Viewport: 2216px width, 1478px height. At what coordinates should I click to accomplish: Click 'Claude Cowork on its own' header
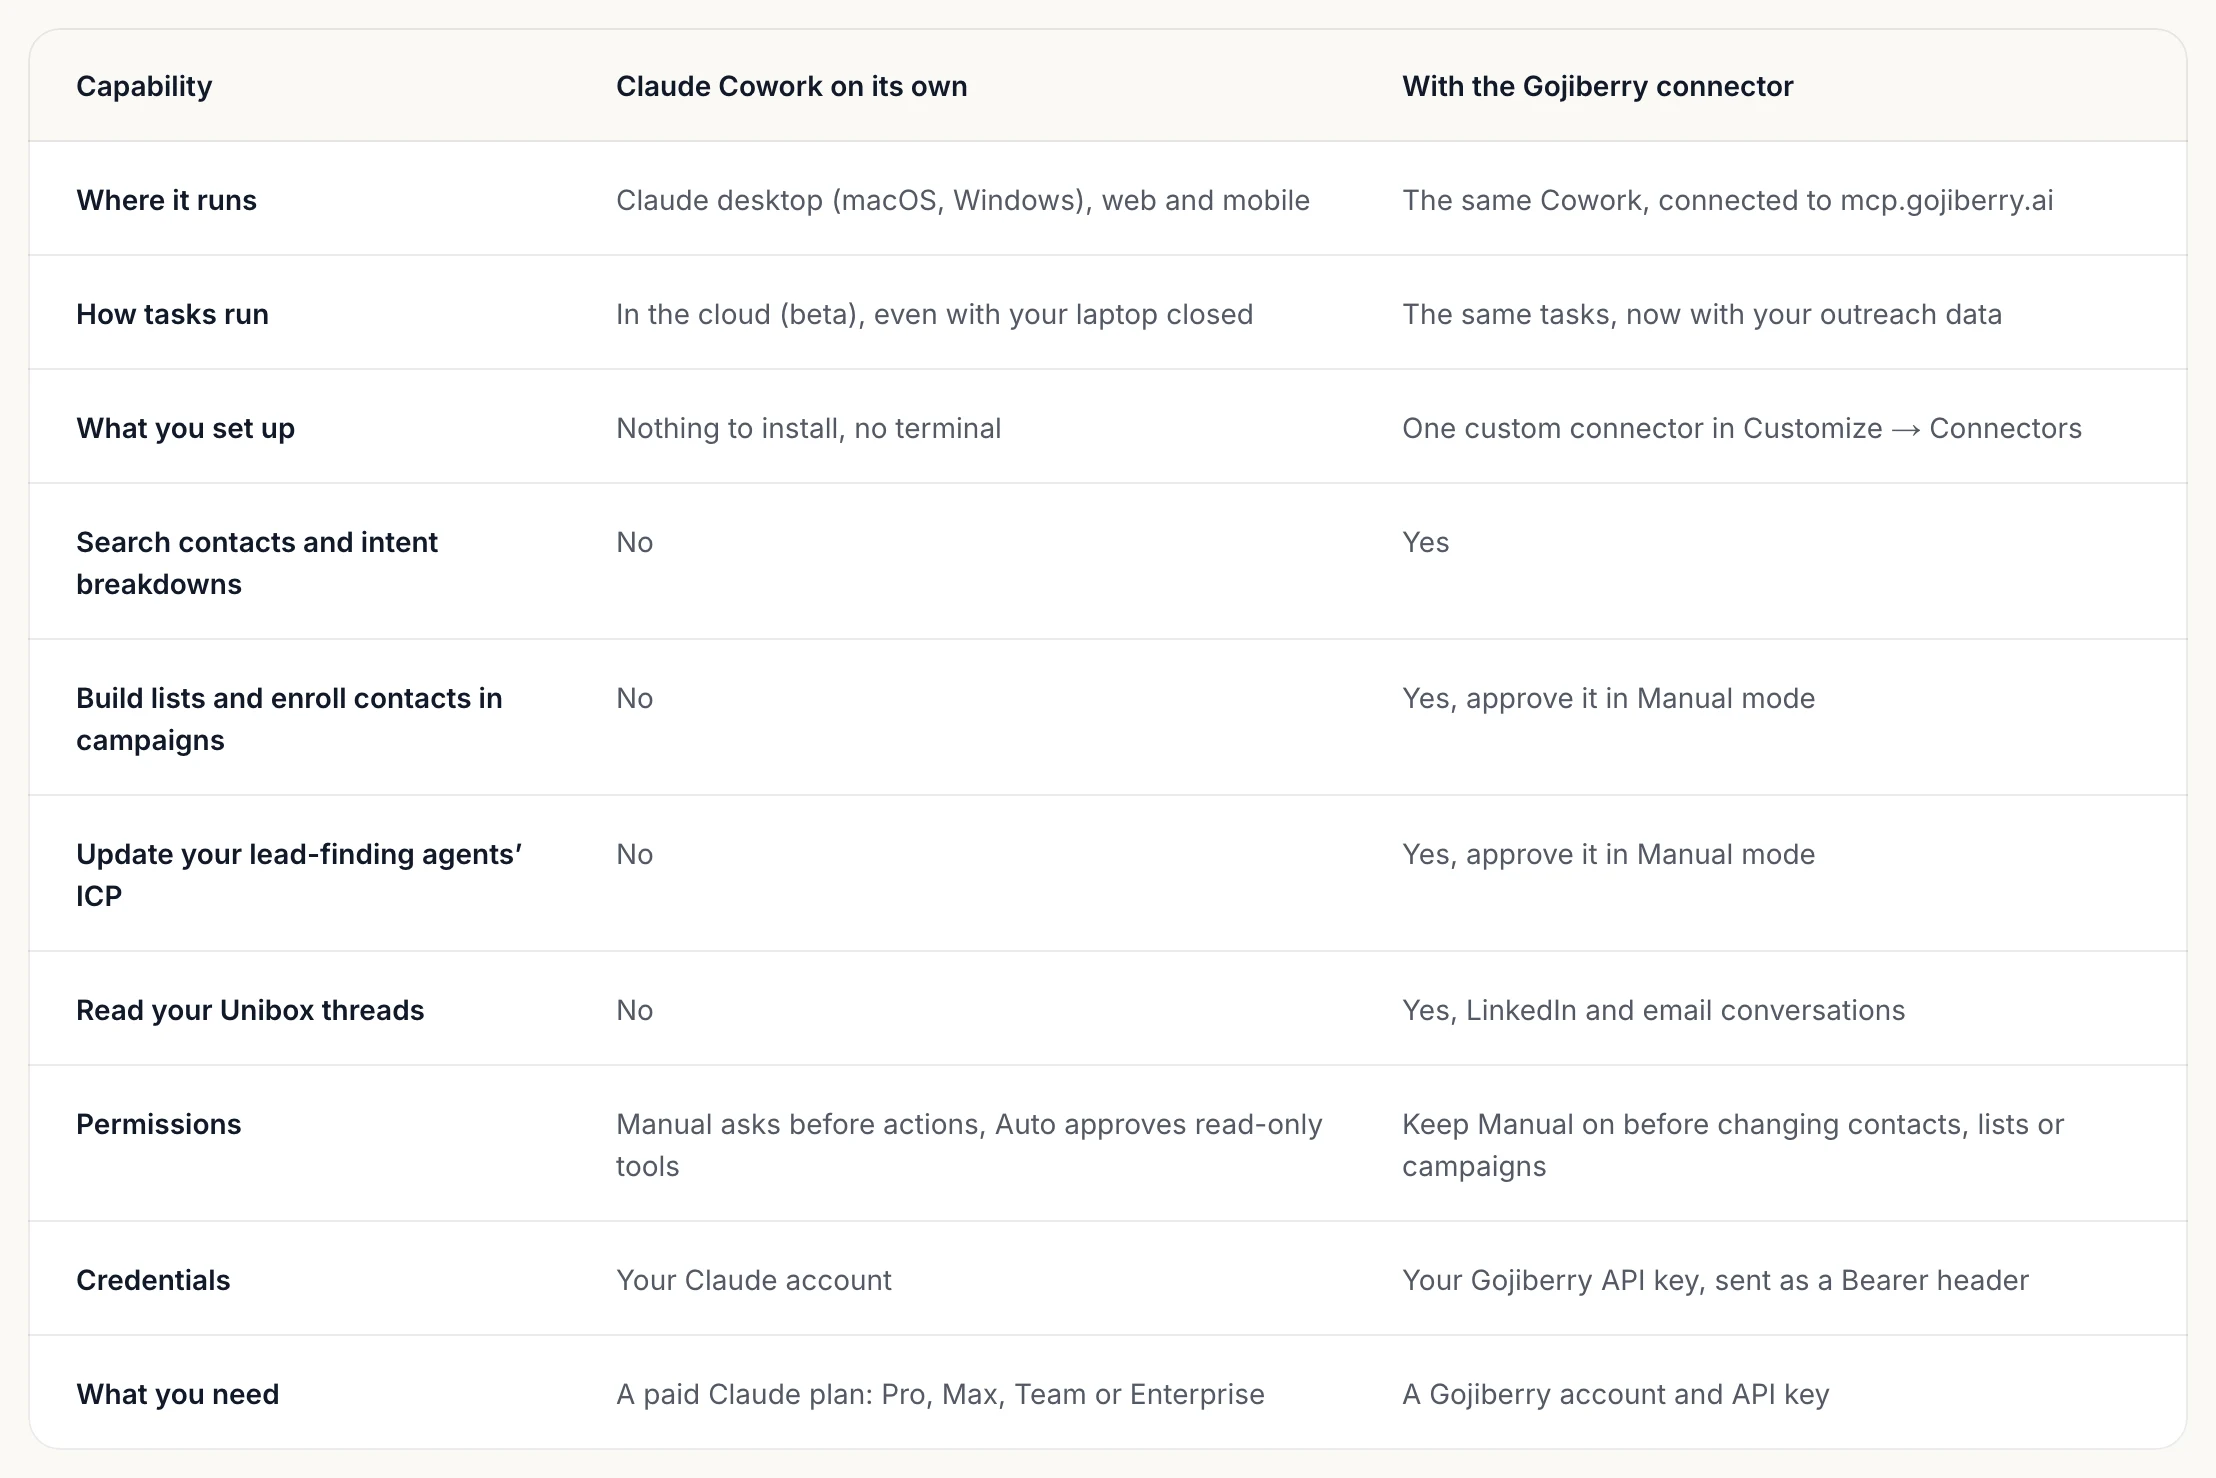click(791, 87)
